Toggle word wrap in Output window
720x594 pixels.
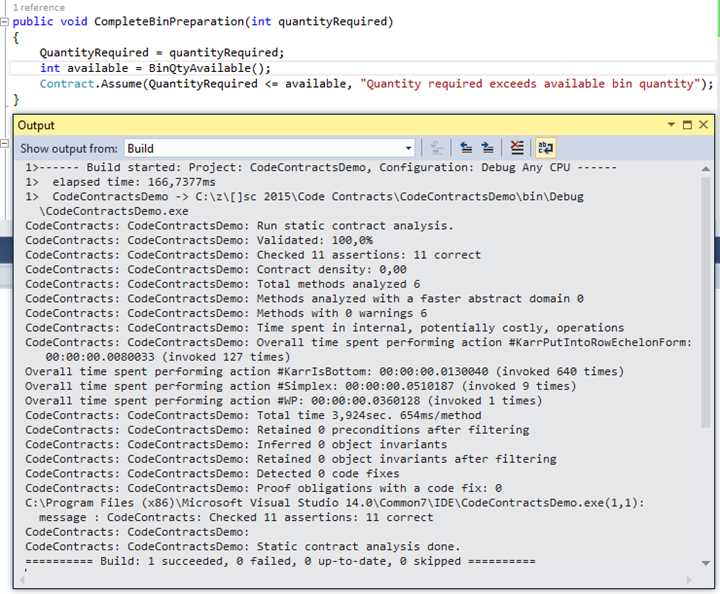point(545,148)
